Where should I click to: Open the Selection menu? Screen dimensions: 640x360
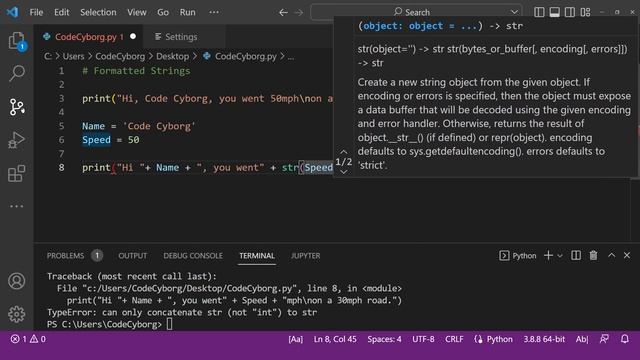[98, 12]
